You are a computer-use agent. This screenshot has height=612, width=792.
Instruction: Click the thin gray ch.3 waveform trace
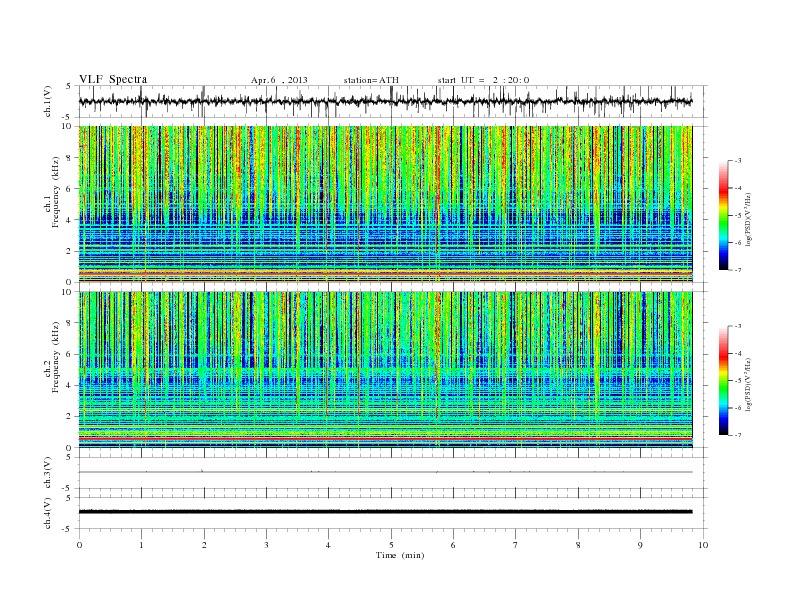pos(385,472)
